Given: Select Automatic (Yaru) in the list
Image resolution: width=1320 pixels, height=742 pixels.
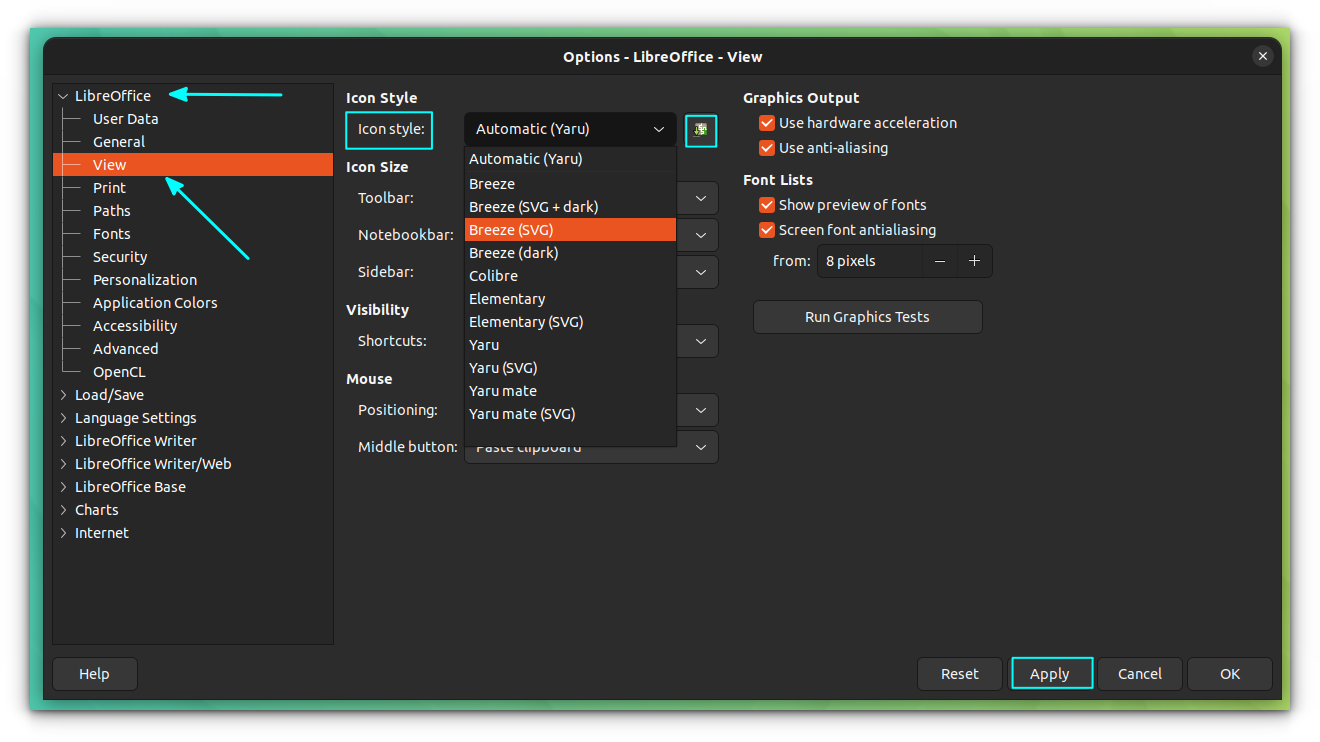Looking at the screenshot, I should tap(570, 159).
